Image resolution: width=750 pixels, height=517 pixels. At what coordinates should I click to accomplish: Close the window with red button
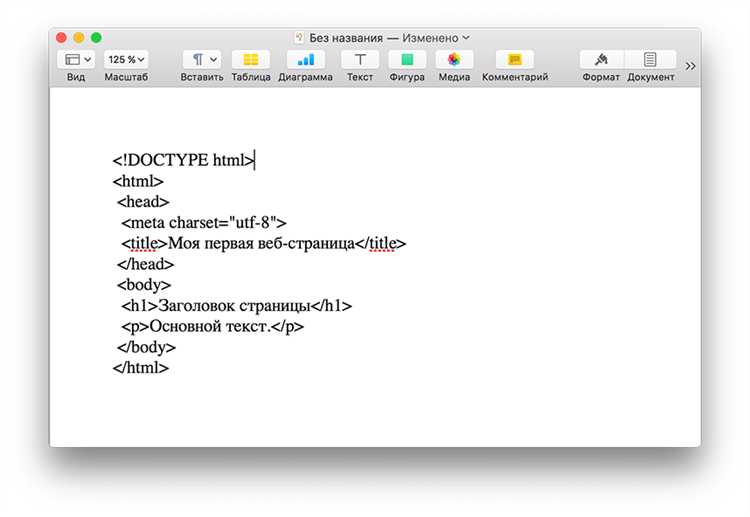pyautogui.click(x=61, y=37)
